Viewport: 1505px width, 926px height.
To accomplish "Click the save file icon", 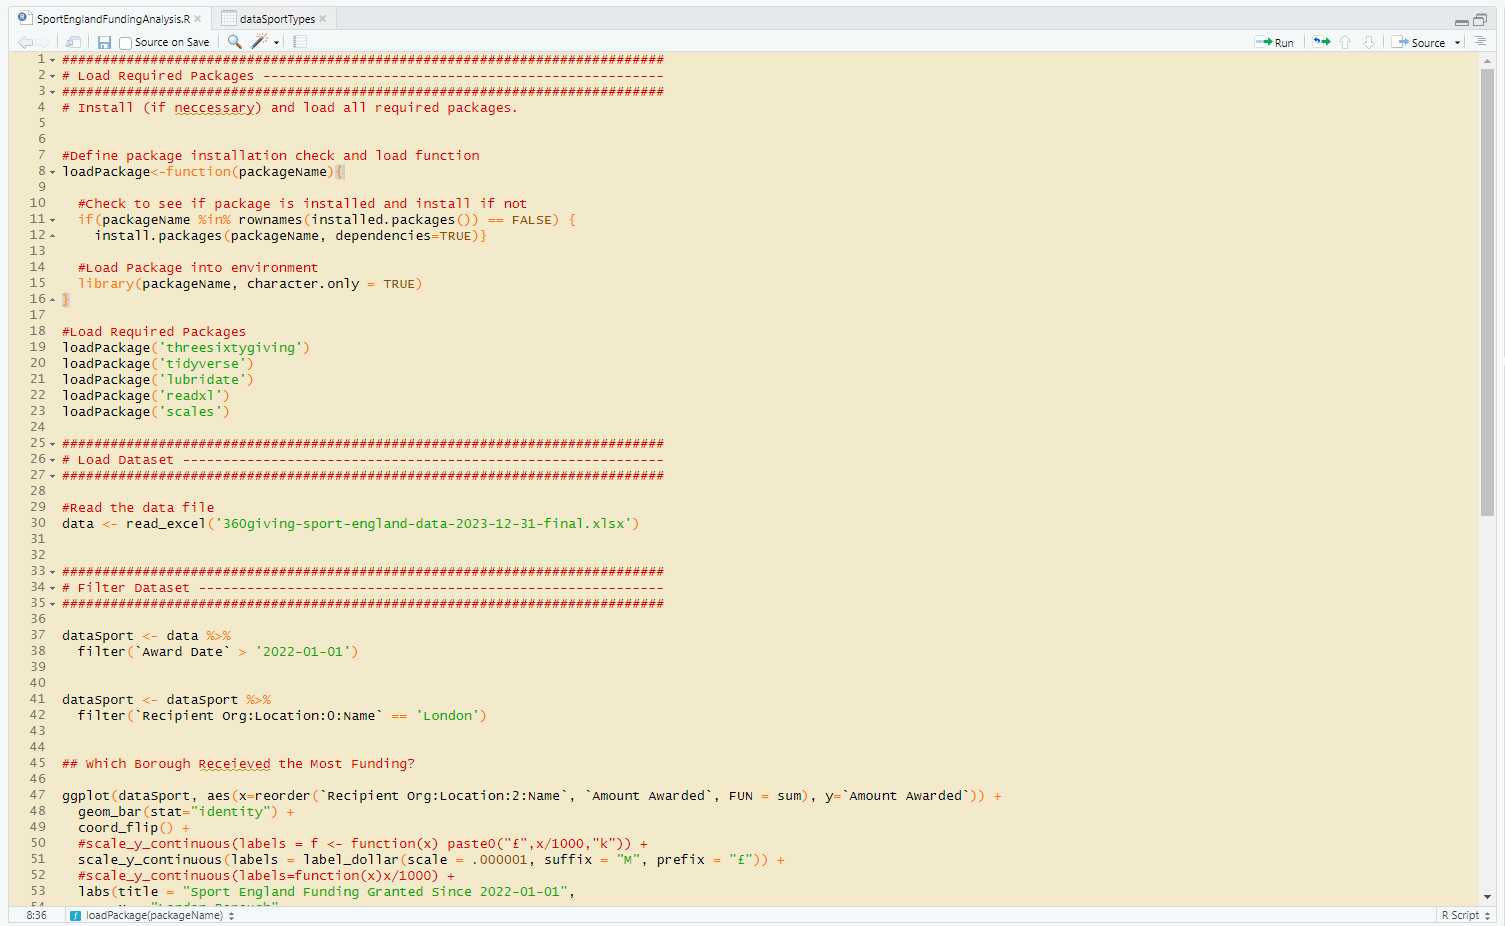I will pos(104,41).
